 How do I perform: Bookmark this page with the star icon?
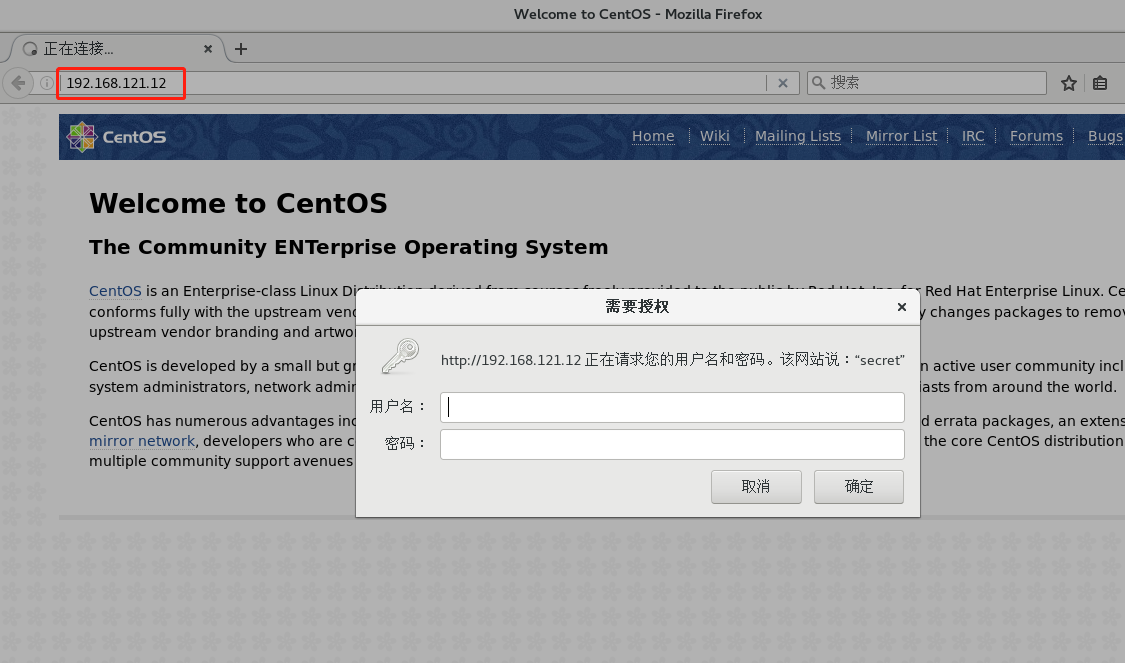(x=1069, y=83)
